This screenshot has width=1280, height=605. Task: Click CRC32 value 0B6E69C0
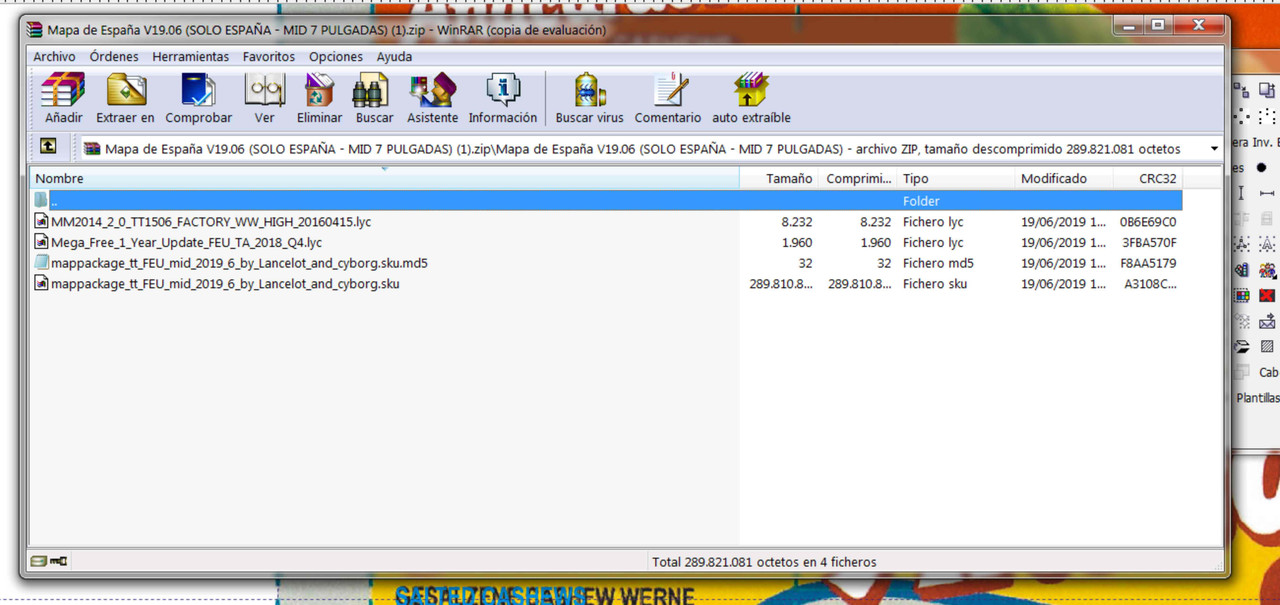coord(1148,221)
